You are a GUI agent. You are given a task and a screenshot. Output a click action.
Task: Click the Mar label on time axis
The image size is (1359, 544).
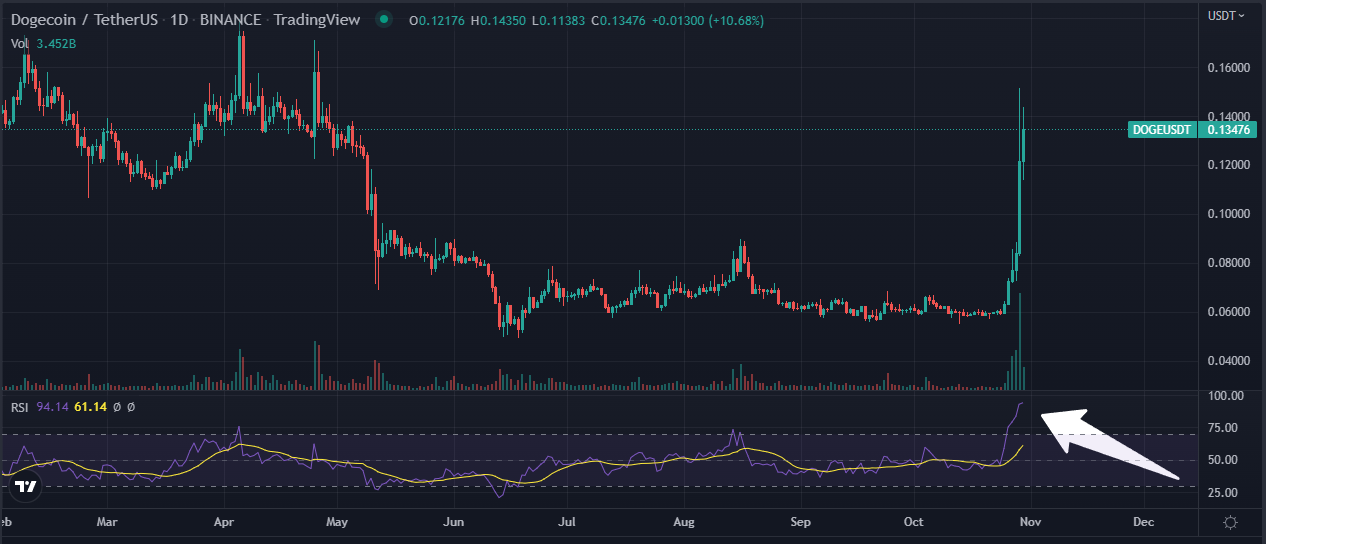coord(107,522)
